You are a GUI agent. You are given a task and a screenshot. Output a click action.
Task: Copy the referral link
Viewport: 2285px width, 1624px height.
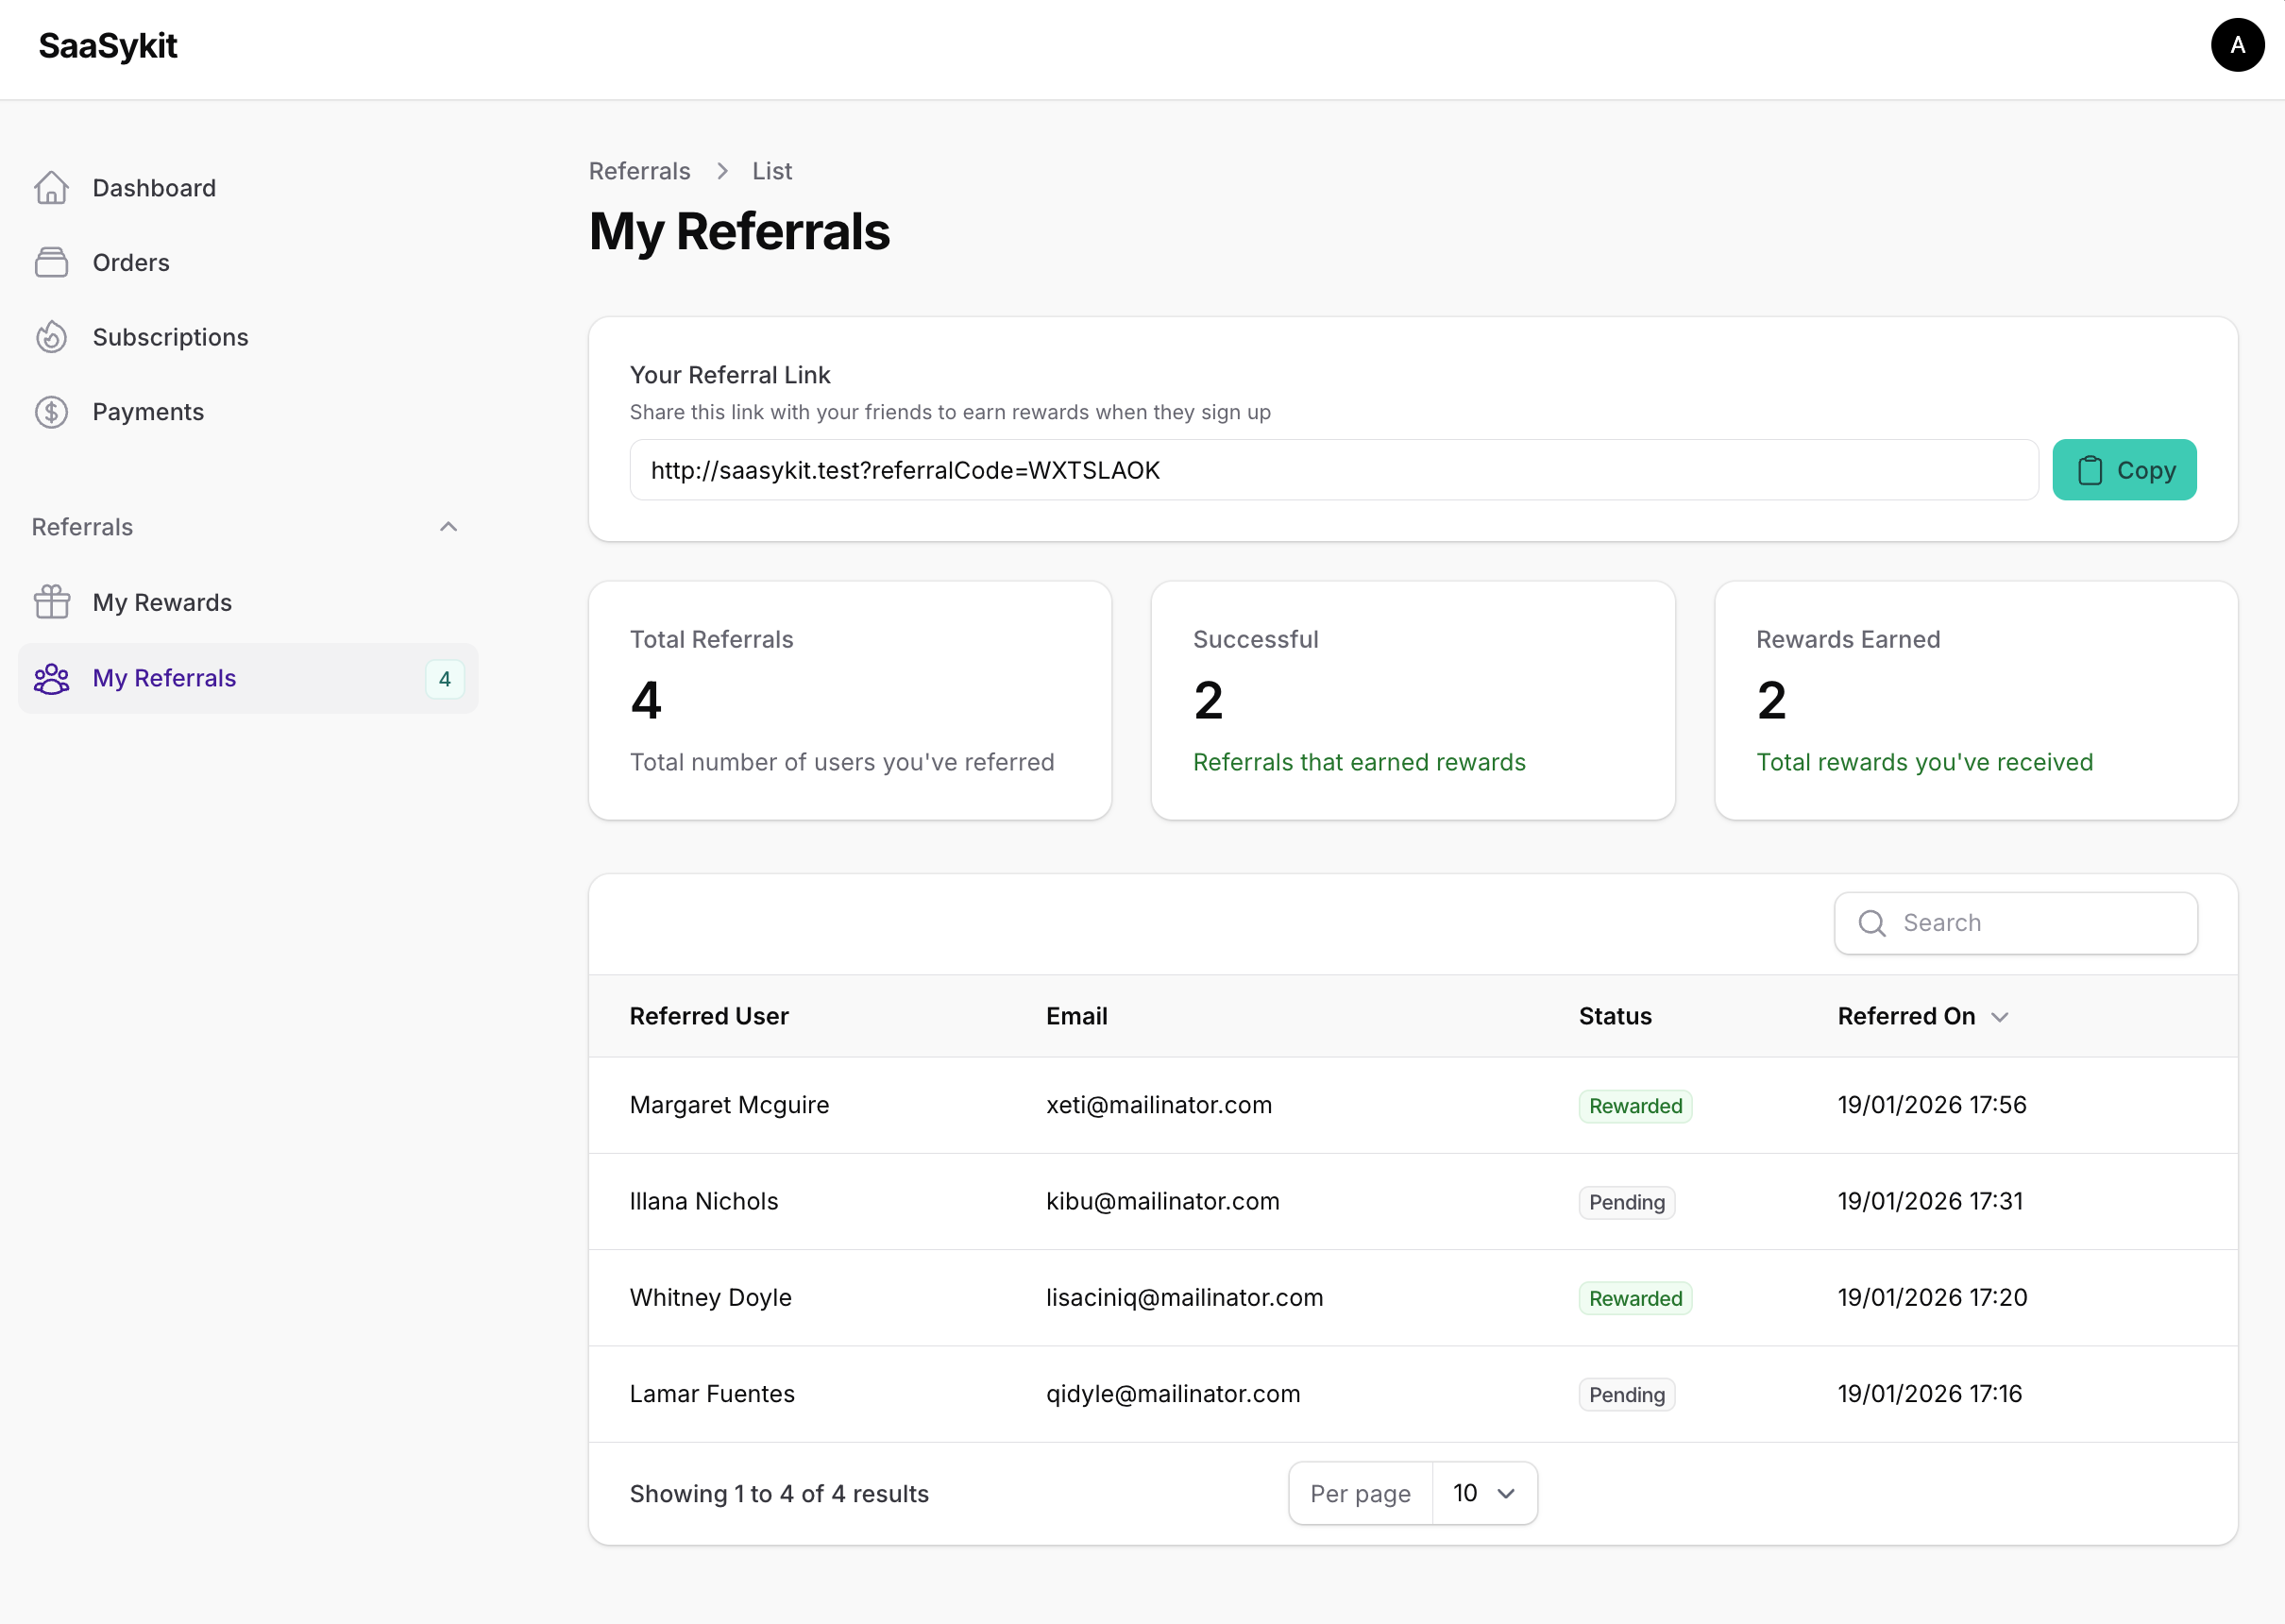tap(2124, 470)
